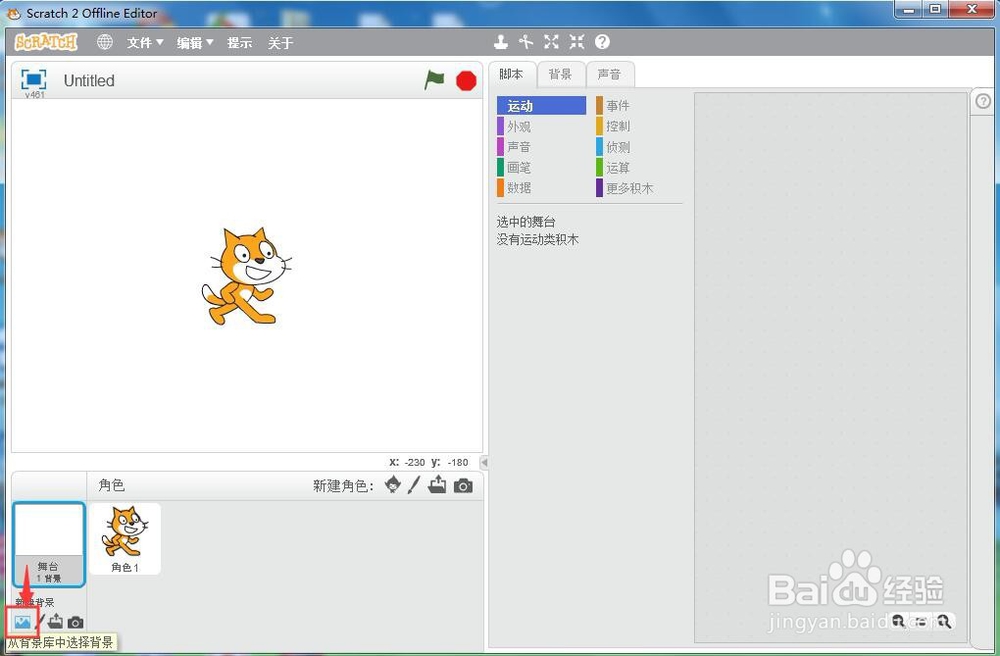Screen dimensions: 1000x656
Task: Open block help with the question mark icon
Action: [601, 42]
